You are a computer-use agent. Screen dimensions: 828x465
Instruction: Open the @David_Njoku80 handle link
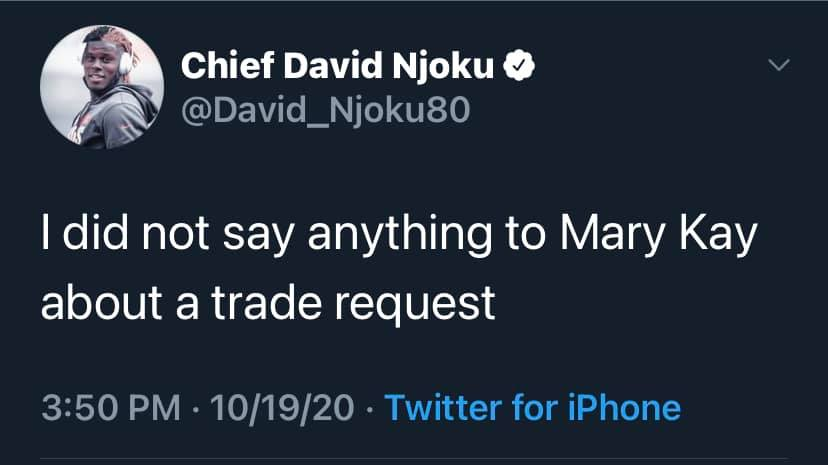click(x=325, y=110)
